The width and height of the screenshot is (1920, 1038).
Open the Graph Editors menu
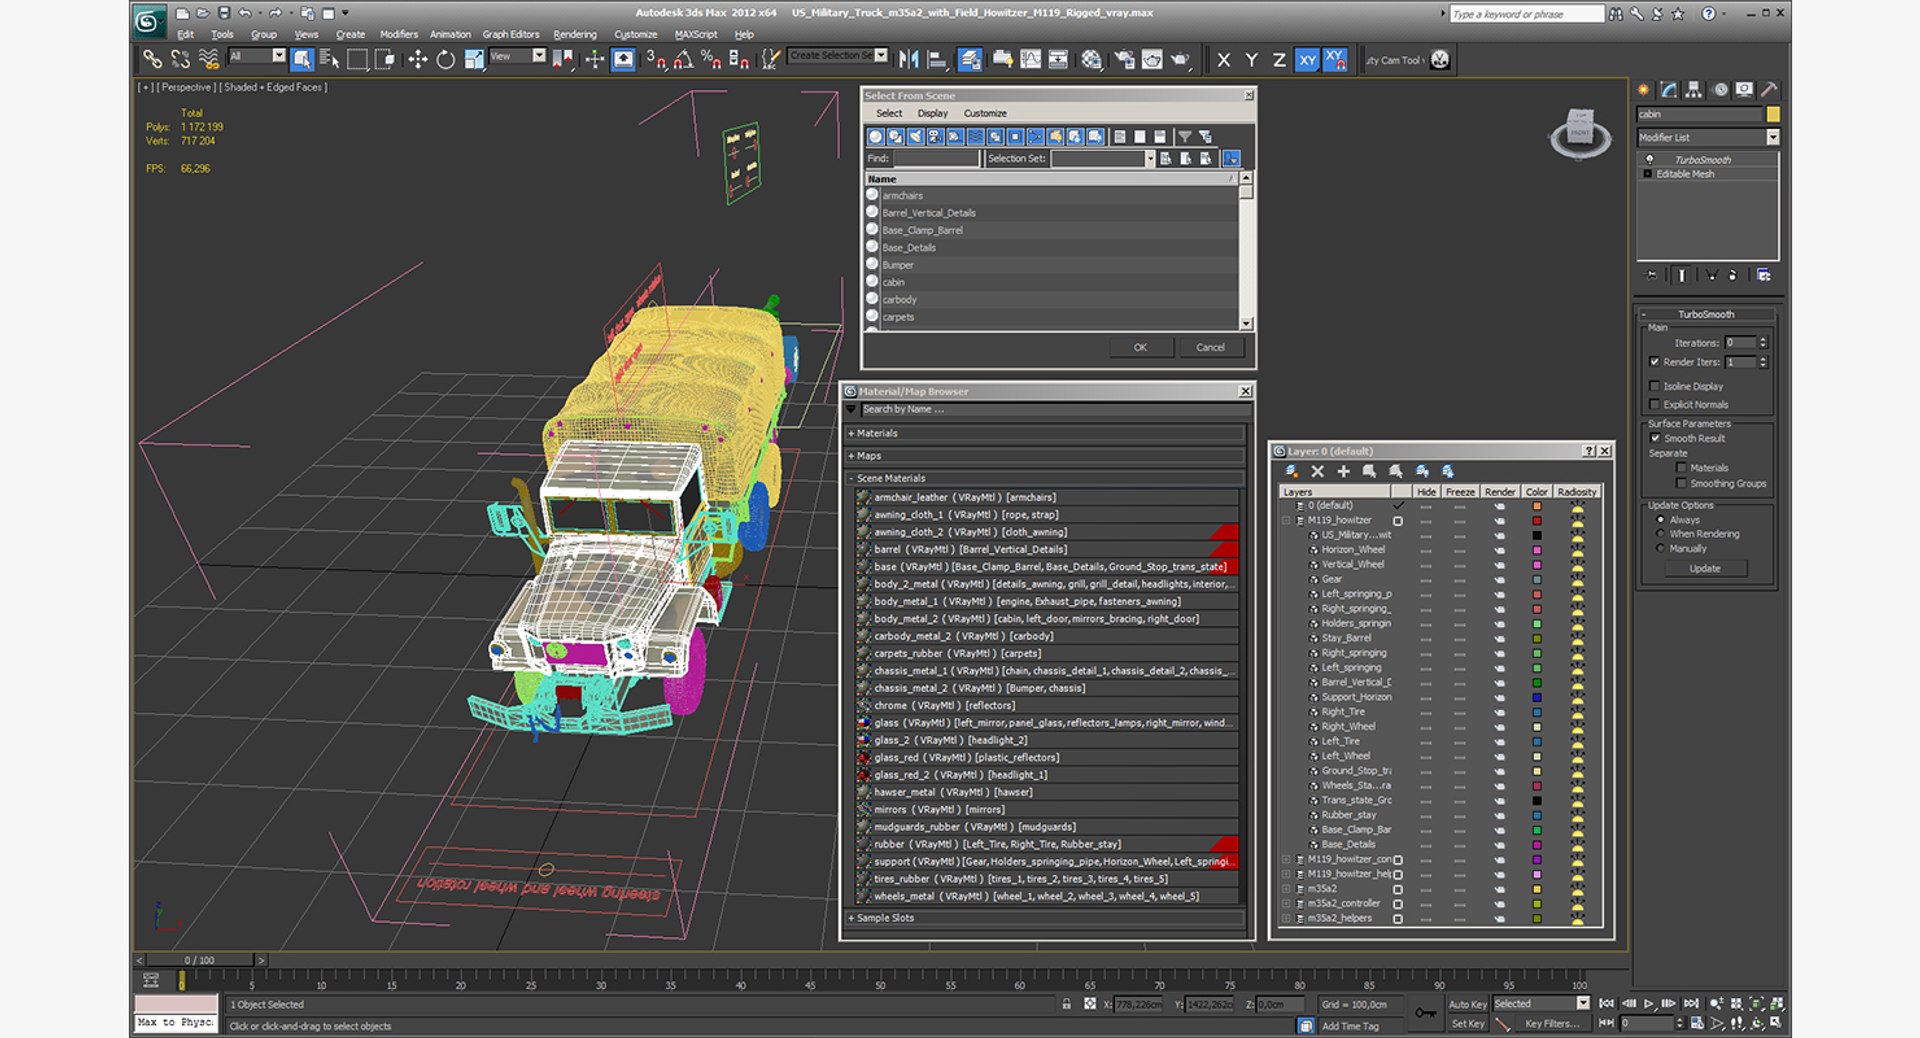[511, 34]
